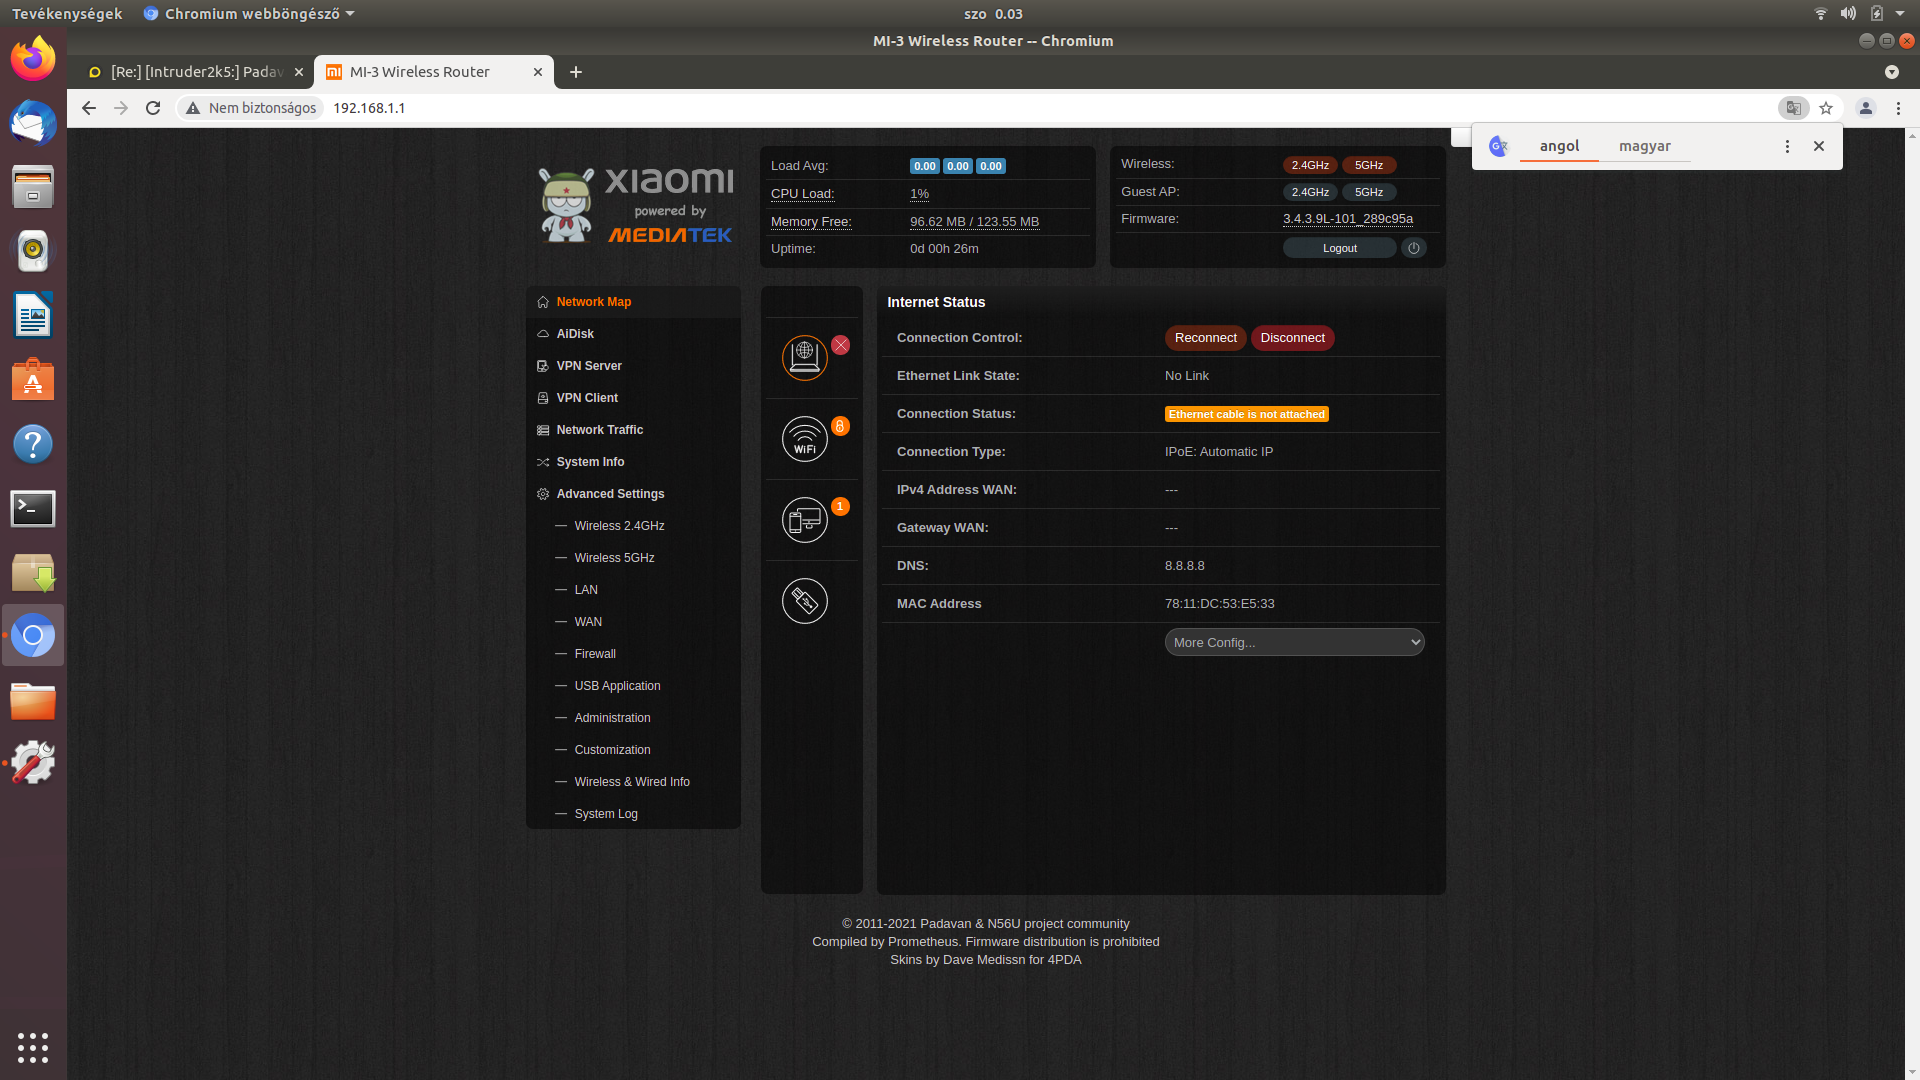Image resolution: width=1920 pixels, height=1080 pixels.
Task: Open VPN Server page
Action: [589, 366]
